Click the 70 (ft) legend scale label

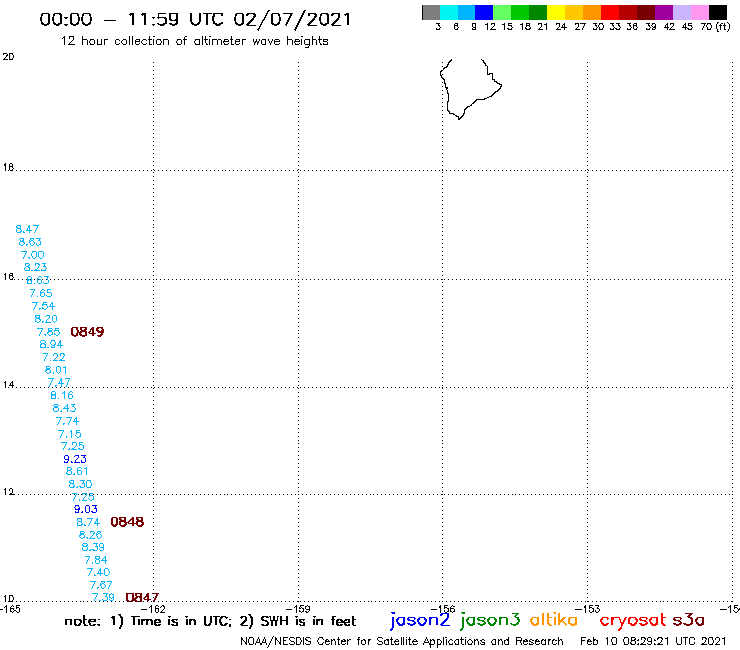coord(715,27)
